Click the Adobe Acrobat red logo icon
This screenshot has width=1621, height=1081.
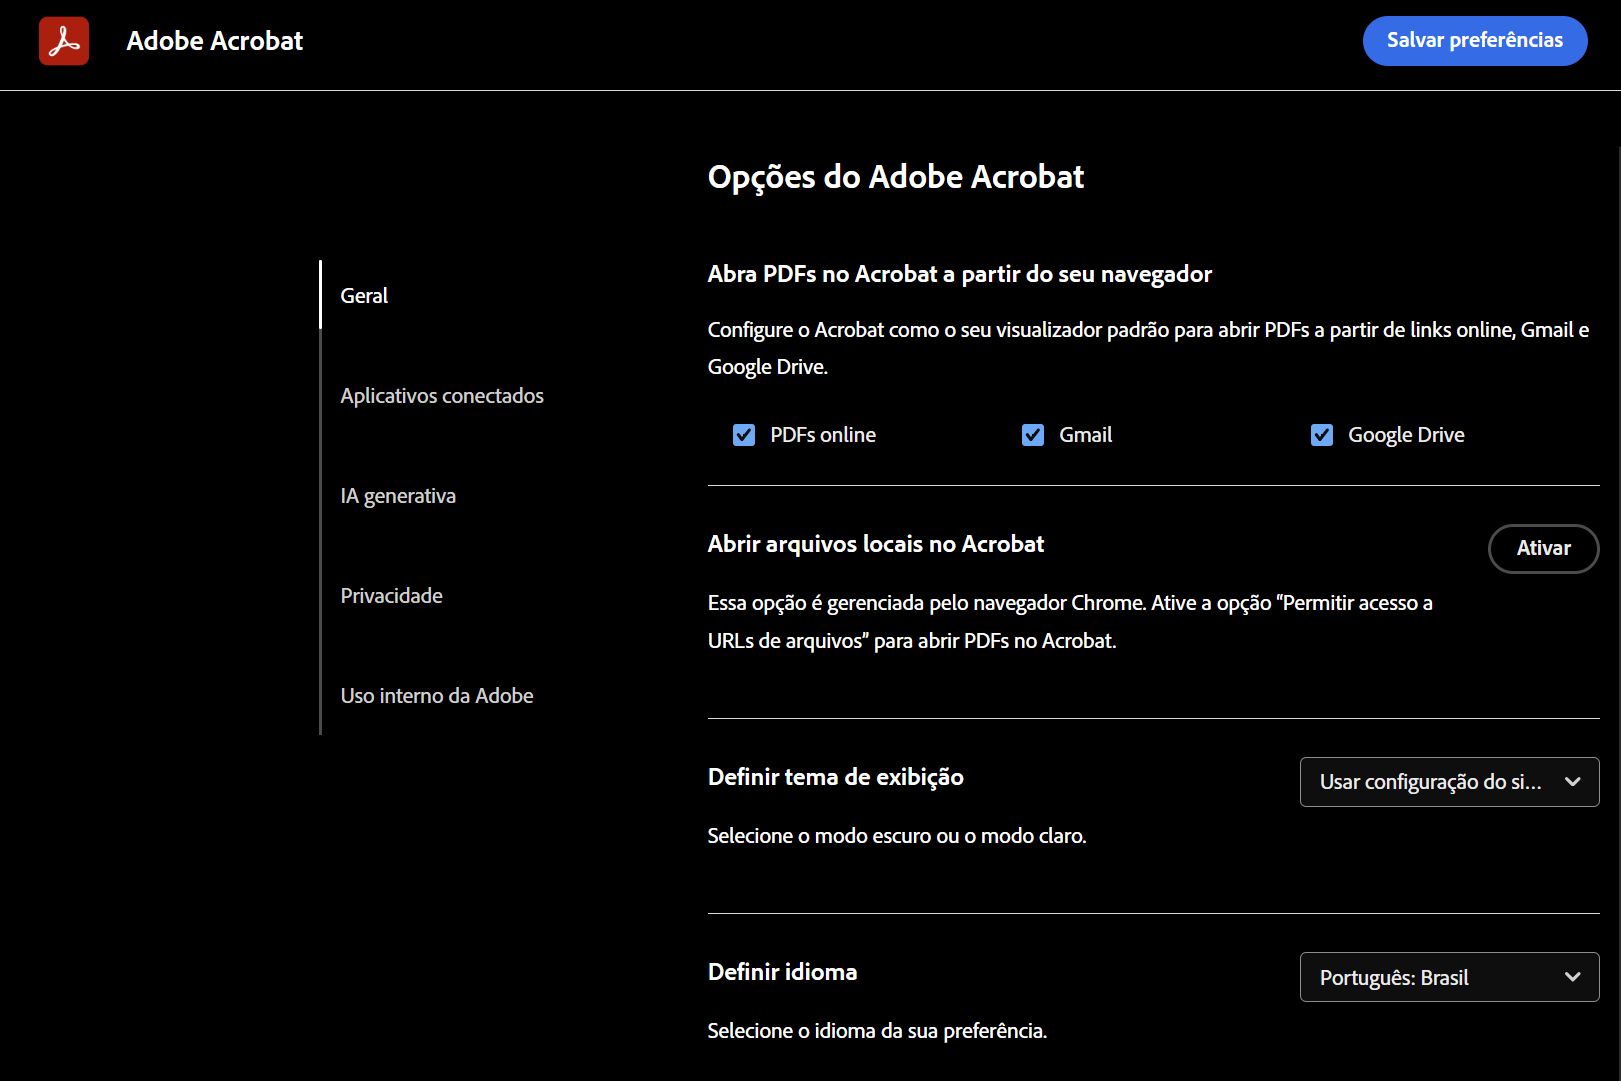(63, 41)
